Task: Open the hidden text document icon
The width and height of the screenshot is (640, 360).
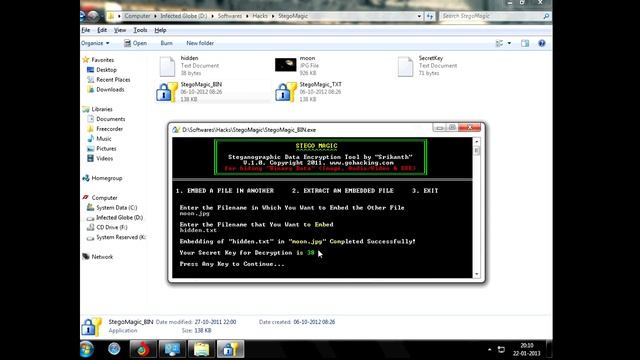Action: (167, 66)
